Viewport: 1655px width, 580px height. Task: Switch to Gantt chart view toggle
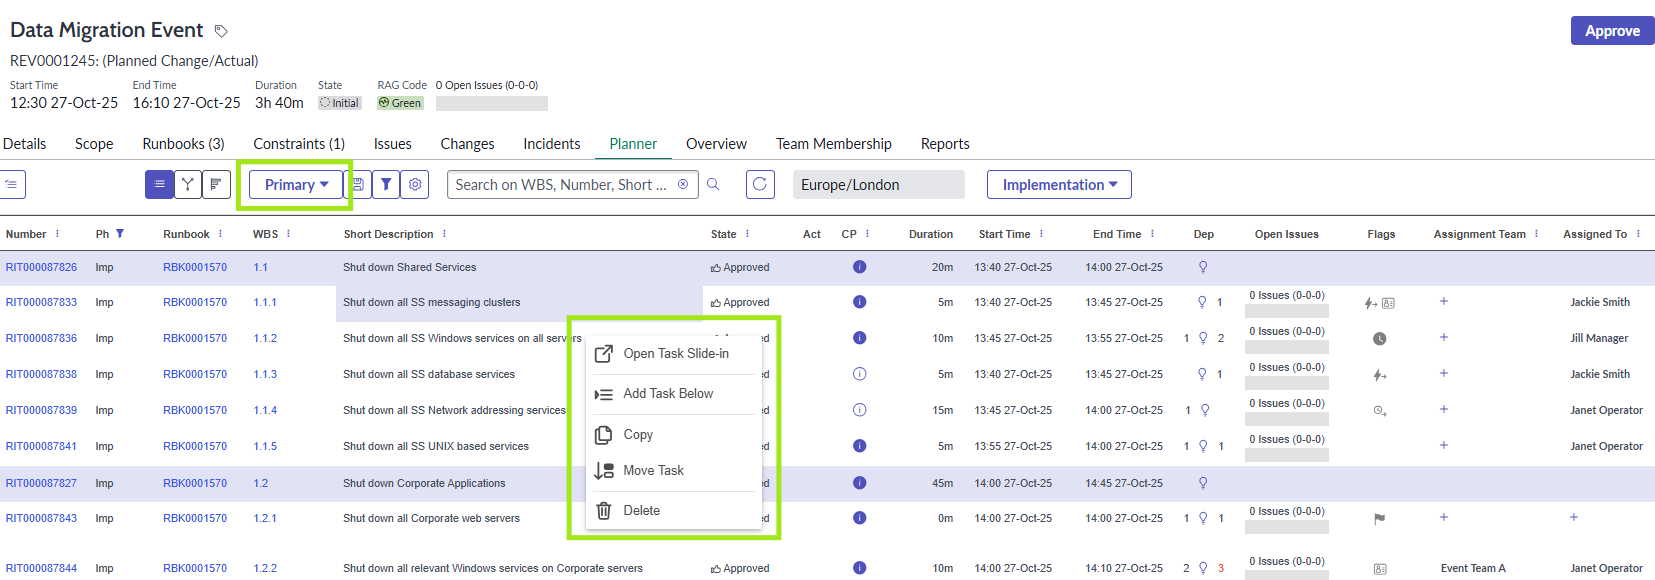pos(216,184)
